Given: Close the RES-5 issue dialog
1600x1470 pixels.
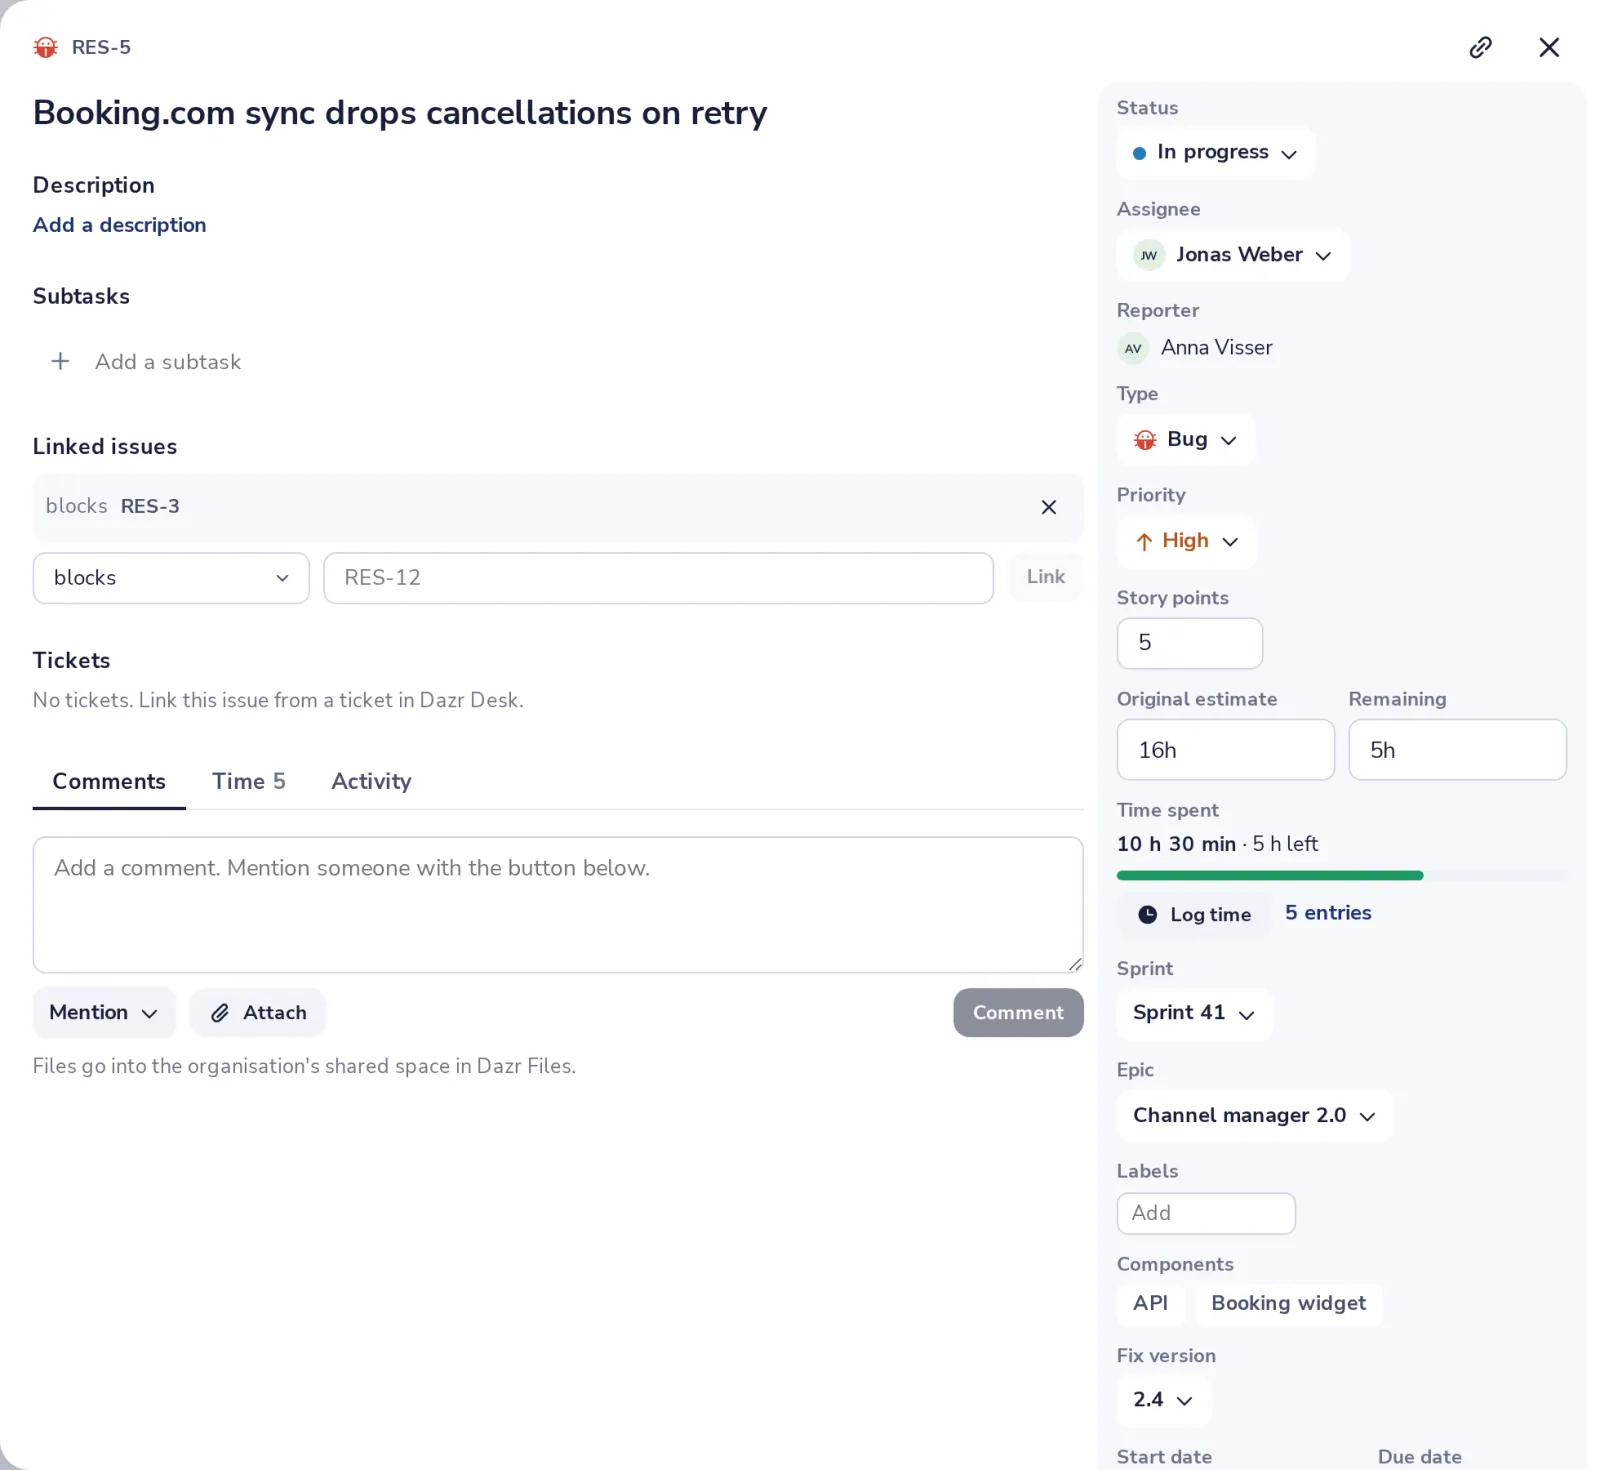Looking at the screenshot, I should tap(1549, 47).
